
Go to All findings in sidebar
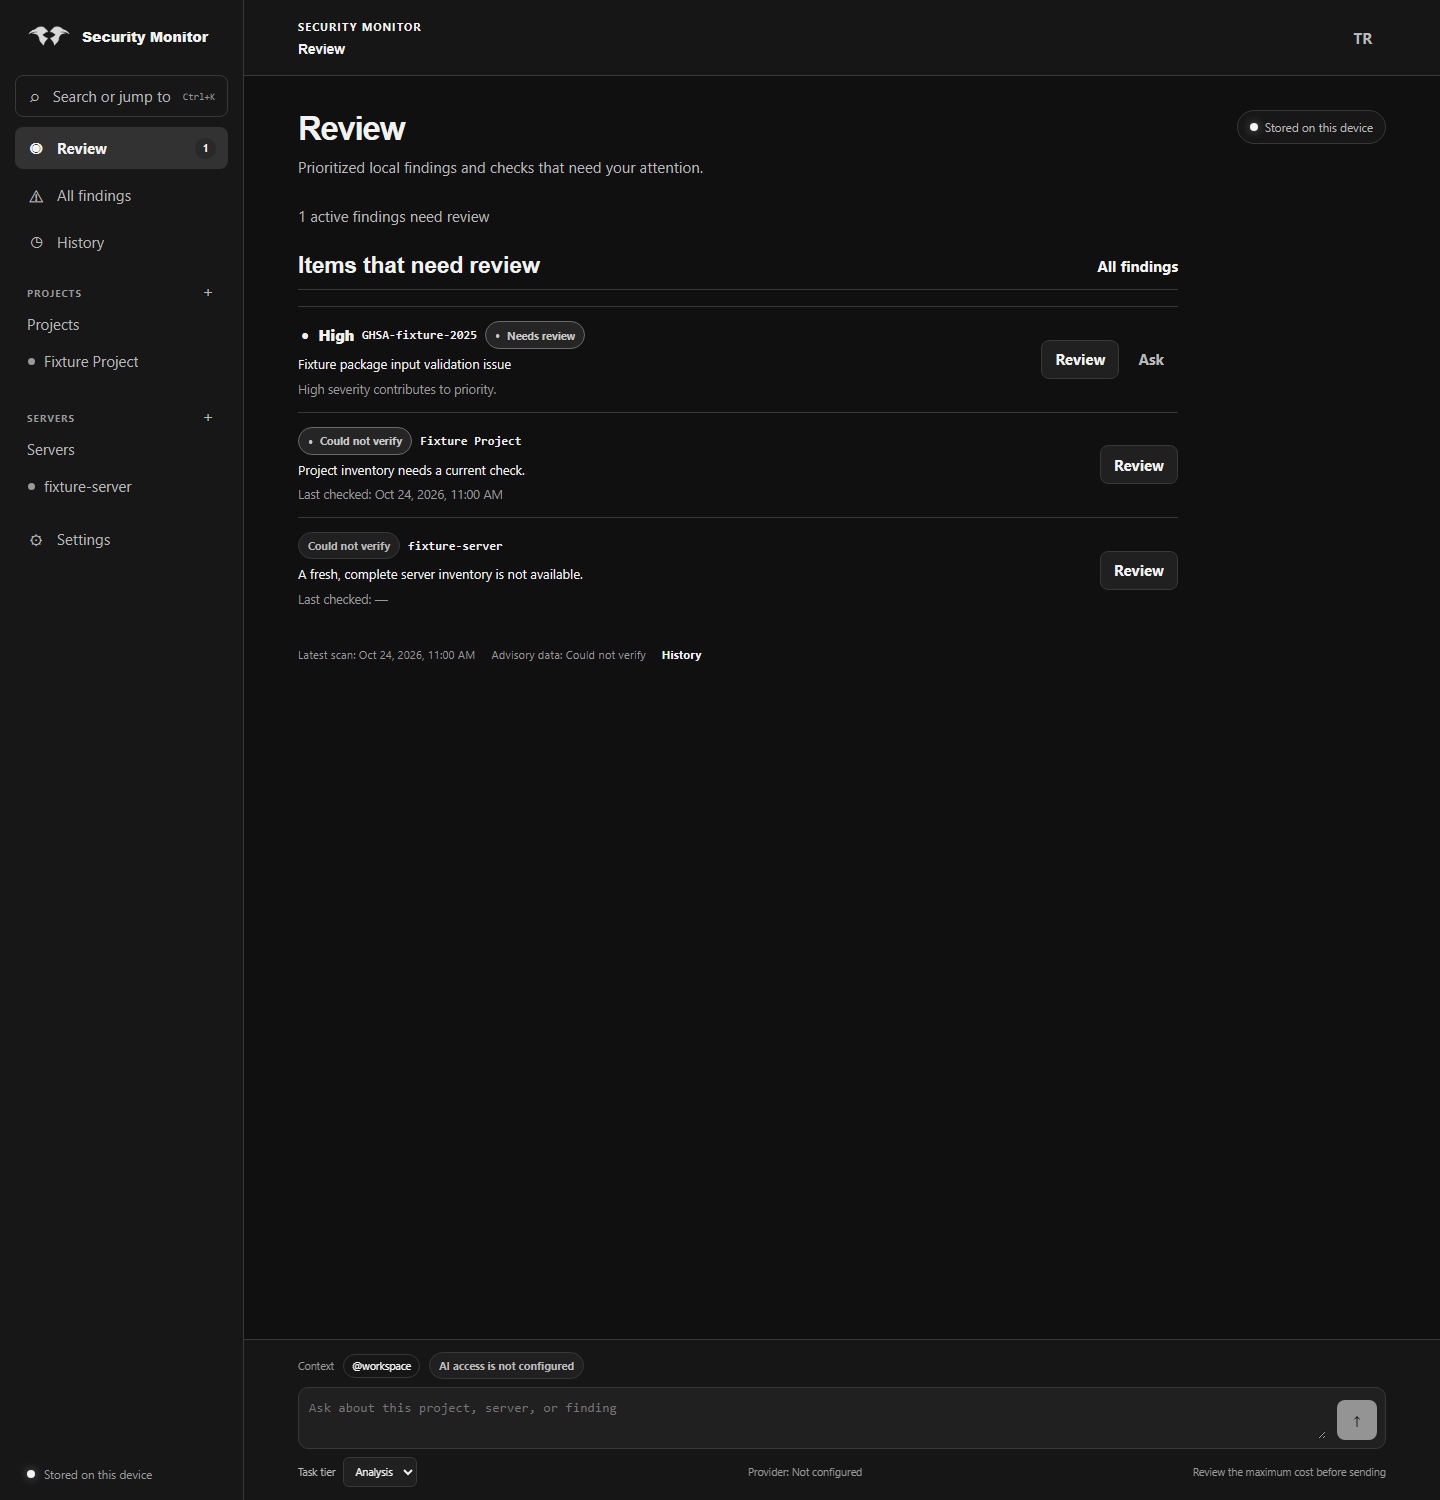pyautogui.click(x=121, y=196)
